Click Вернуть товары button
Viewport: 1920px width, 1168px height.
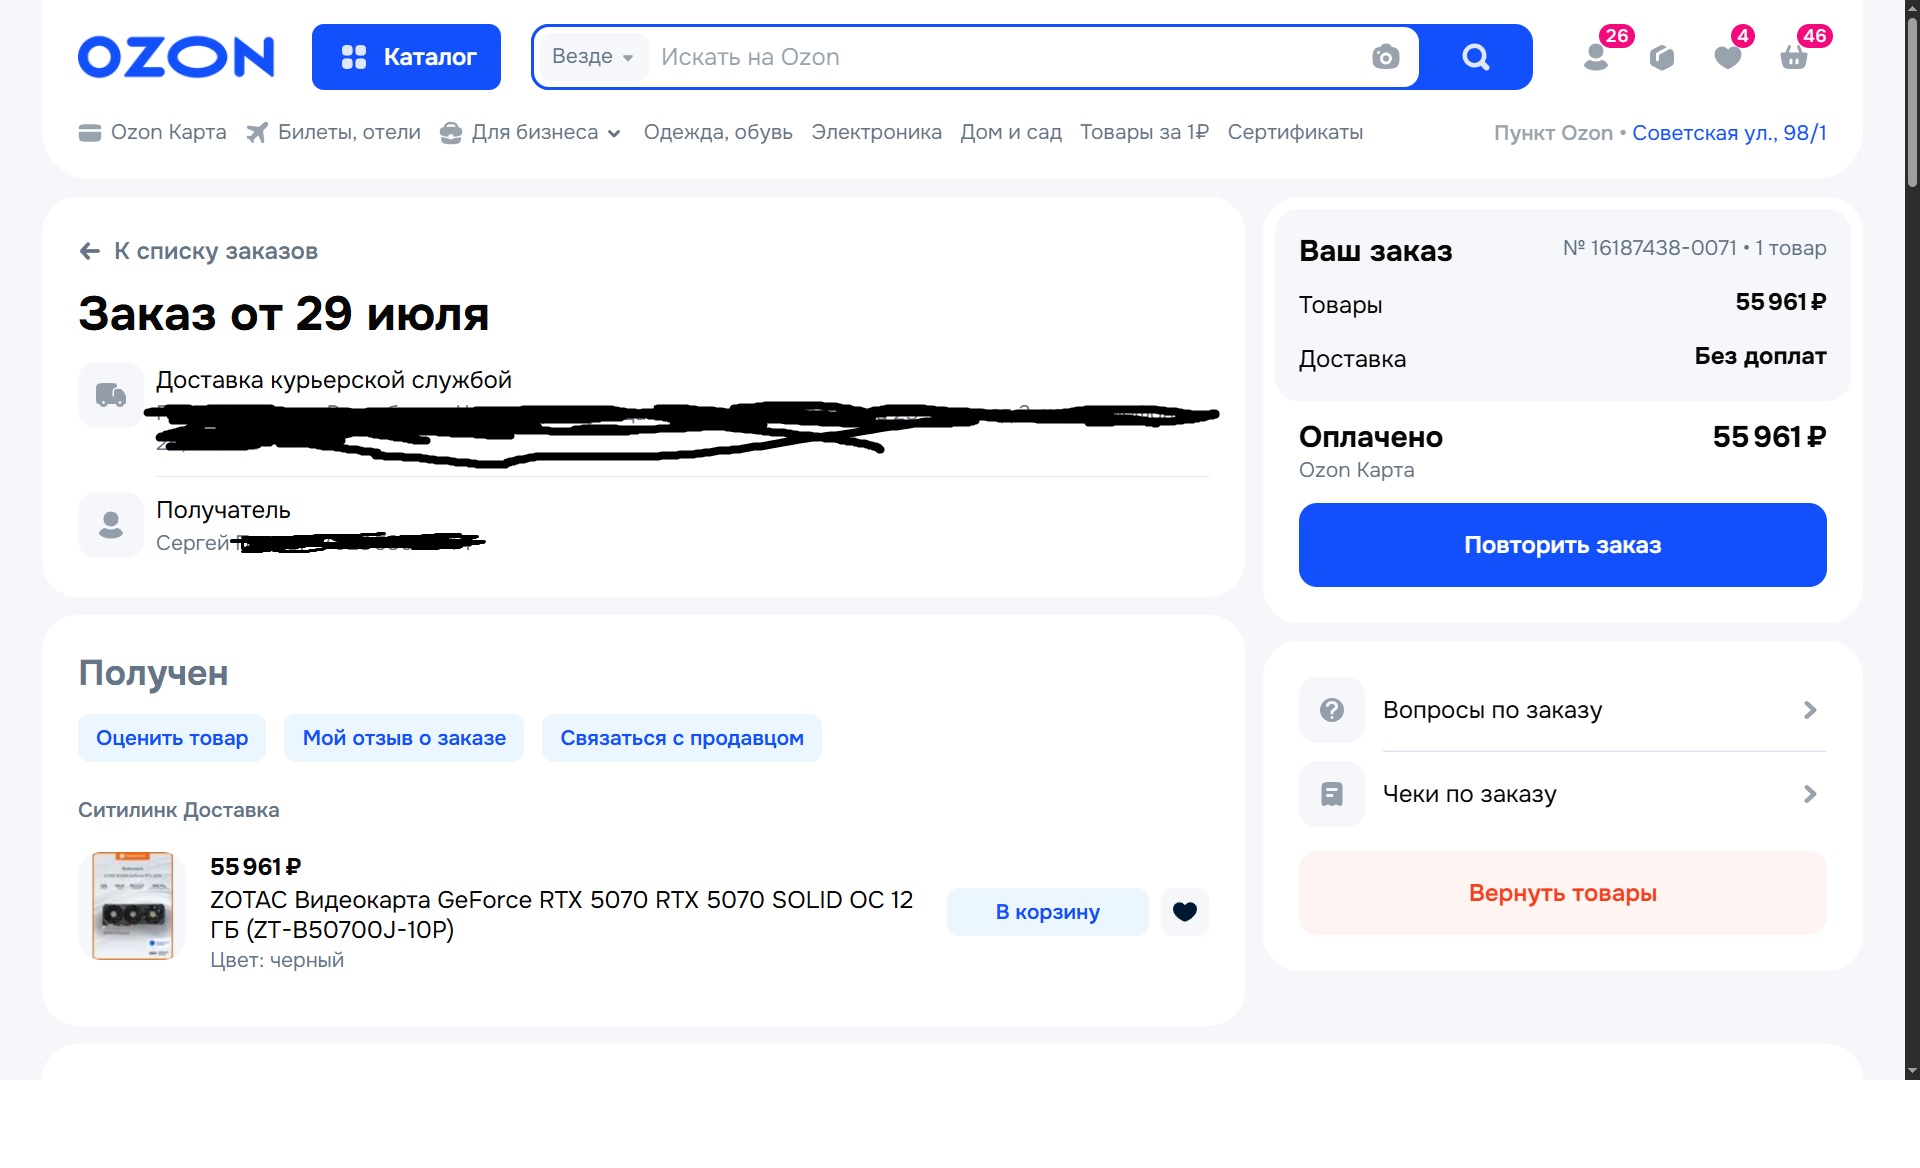(1562, 893)
